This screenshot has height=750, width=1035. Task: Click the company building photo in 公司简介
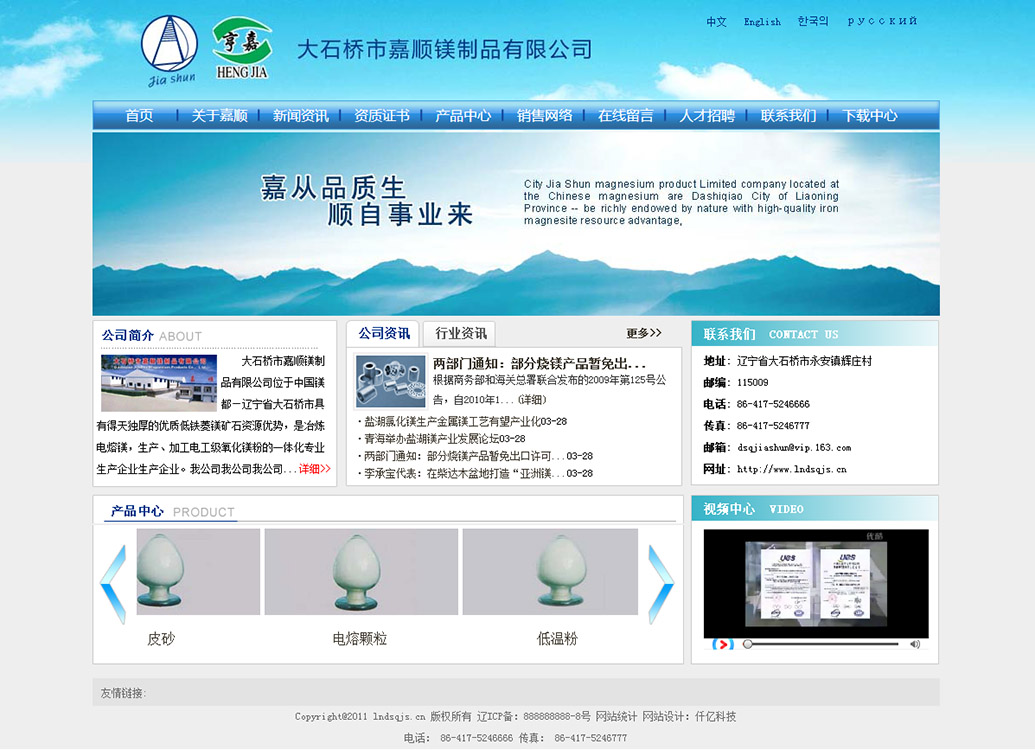point(158,382)
